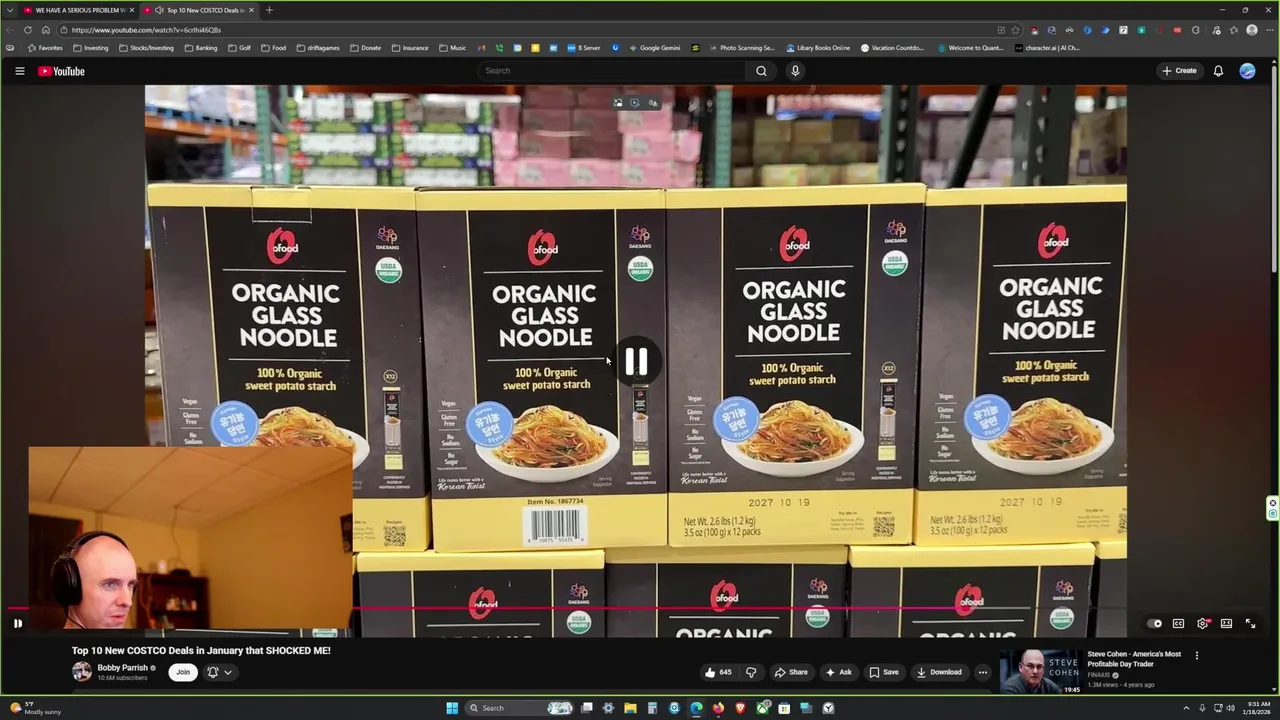Toggle closed captions in the player
This screenshot has width=1280, height=720.
1178,623
